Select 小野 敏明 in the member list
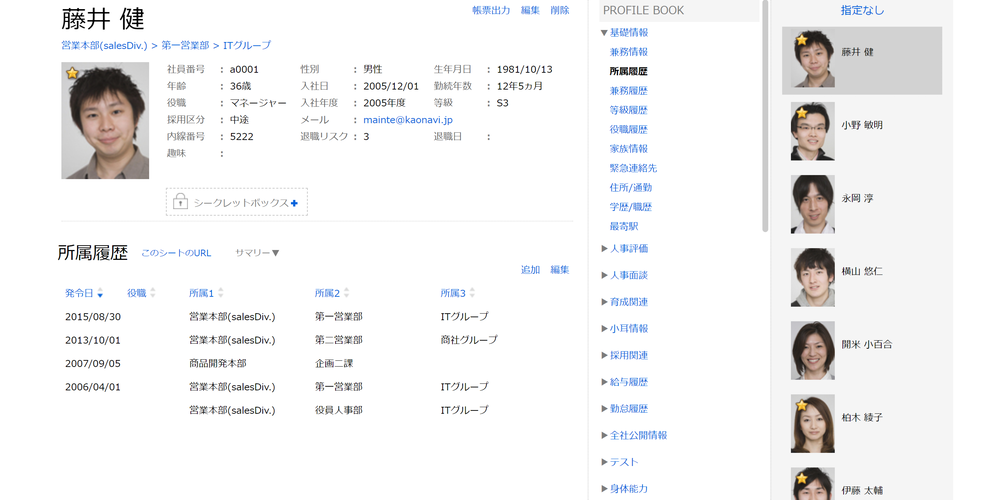 pyautogui.click(x=862, y=131)
